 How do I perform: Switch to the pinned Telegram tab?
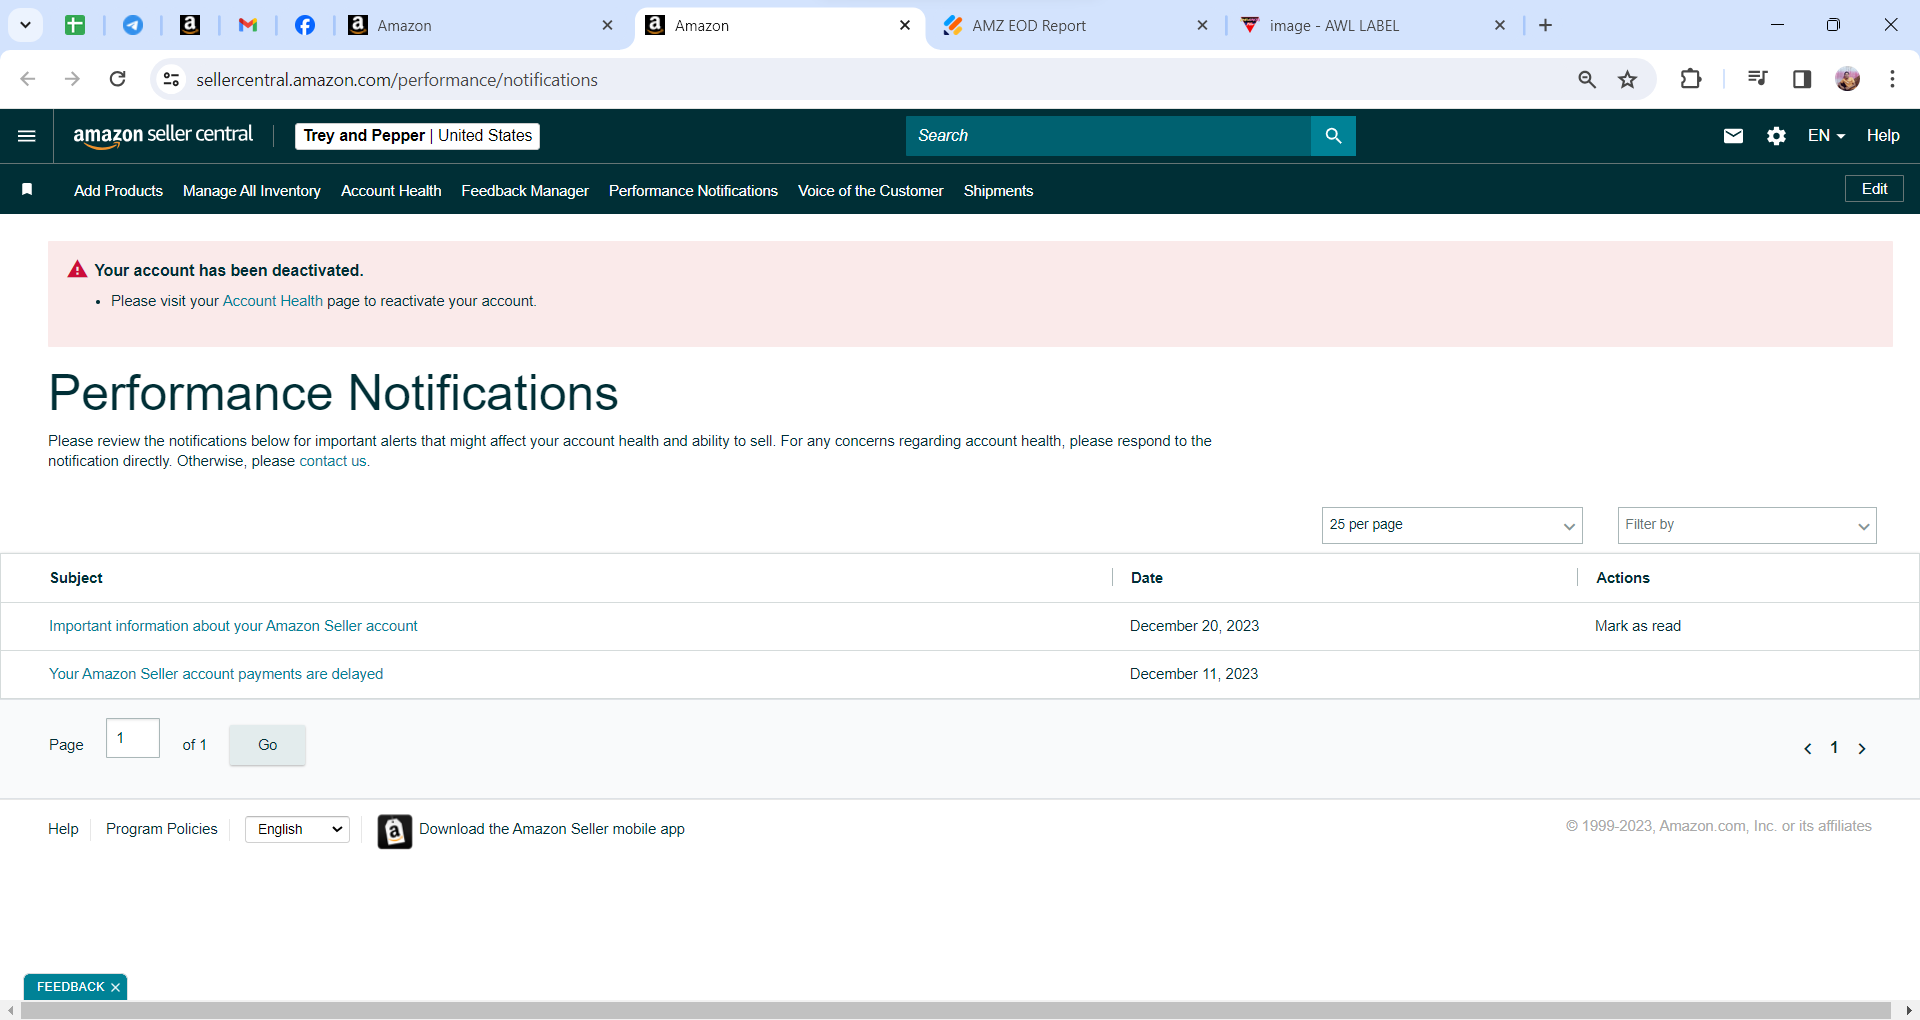click(133, 25)
